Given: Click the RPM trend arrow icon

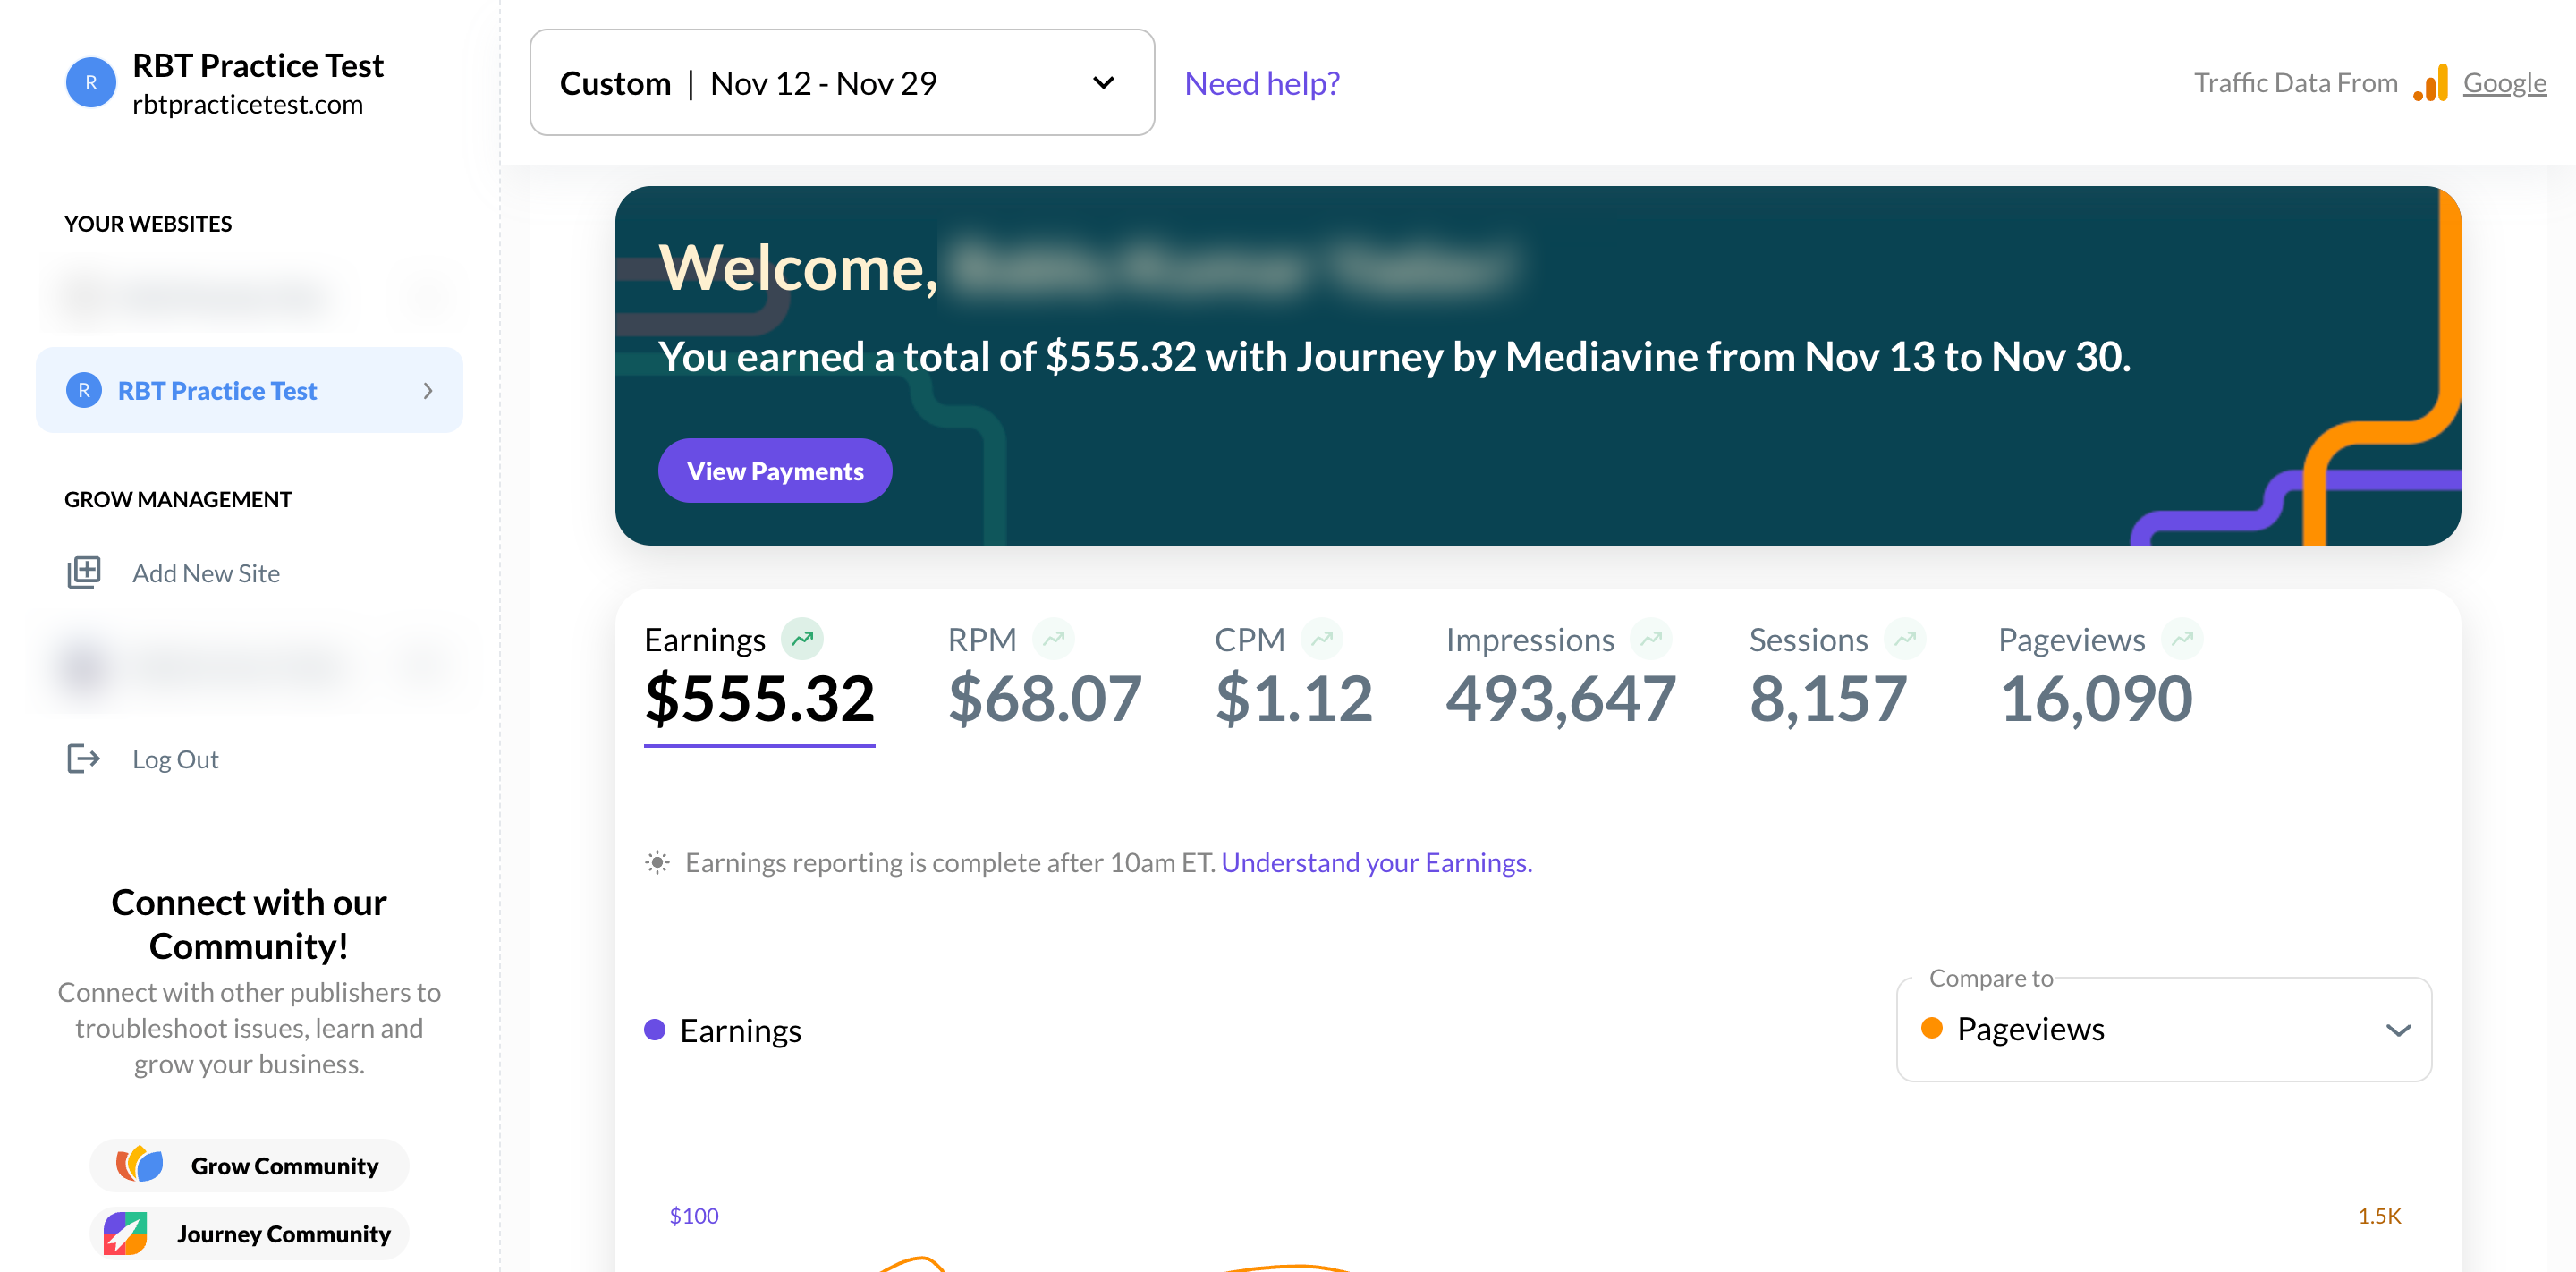Looking at the screenshot, I should [x=1053, y=639].
